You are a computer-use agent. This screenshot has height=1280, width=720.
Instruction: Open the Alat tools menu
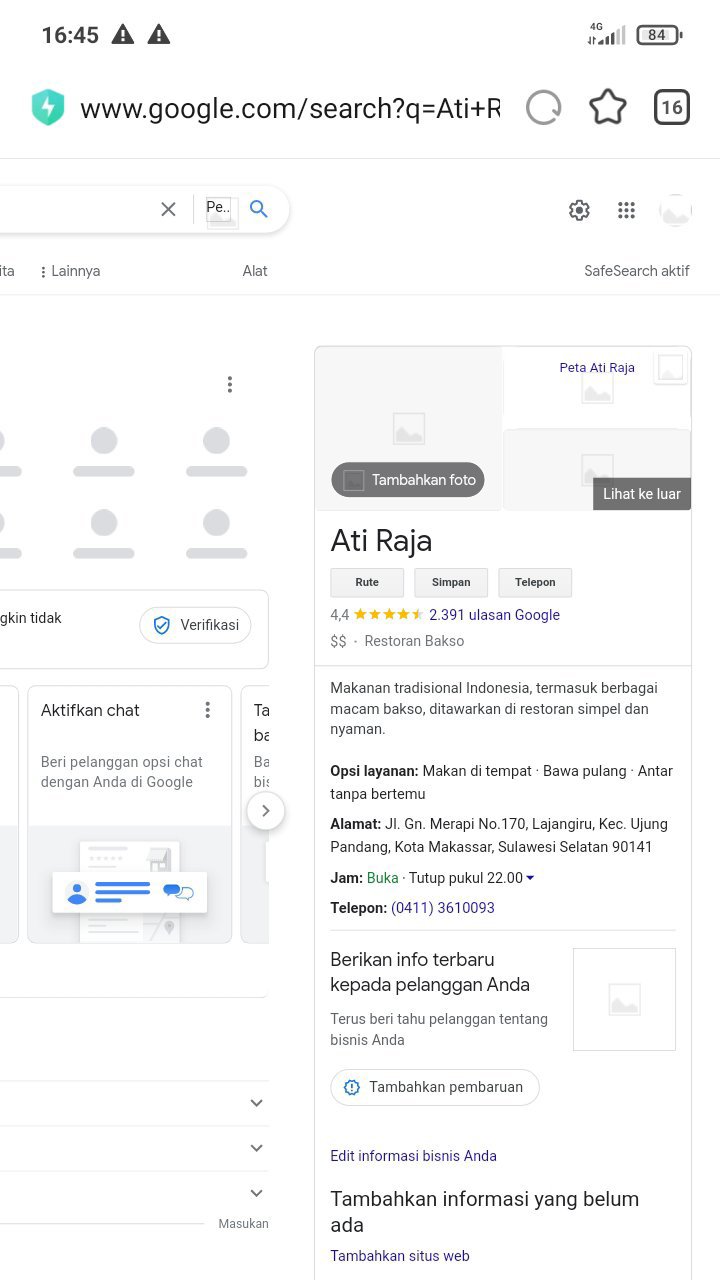click(x=255, y=271)
